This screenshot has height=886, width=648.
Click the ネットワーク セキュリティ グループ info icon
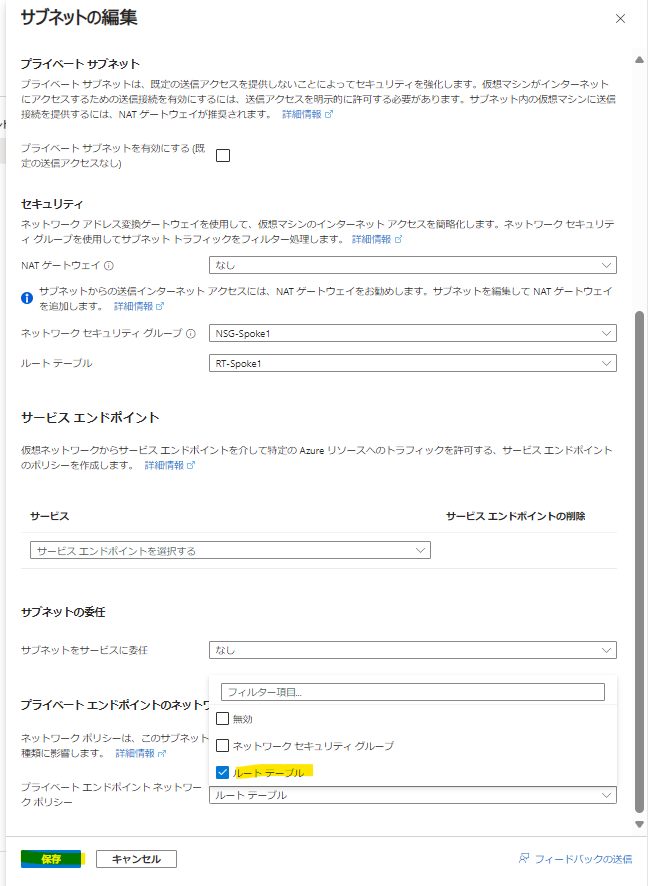[x=190, y=333]
